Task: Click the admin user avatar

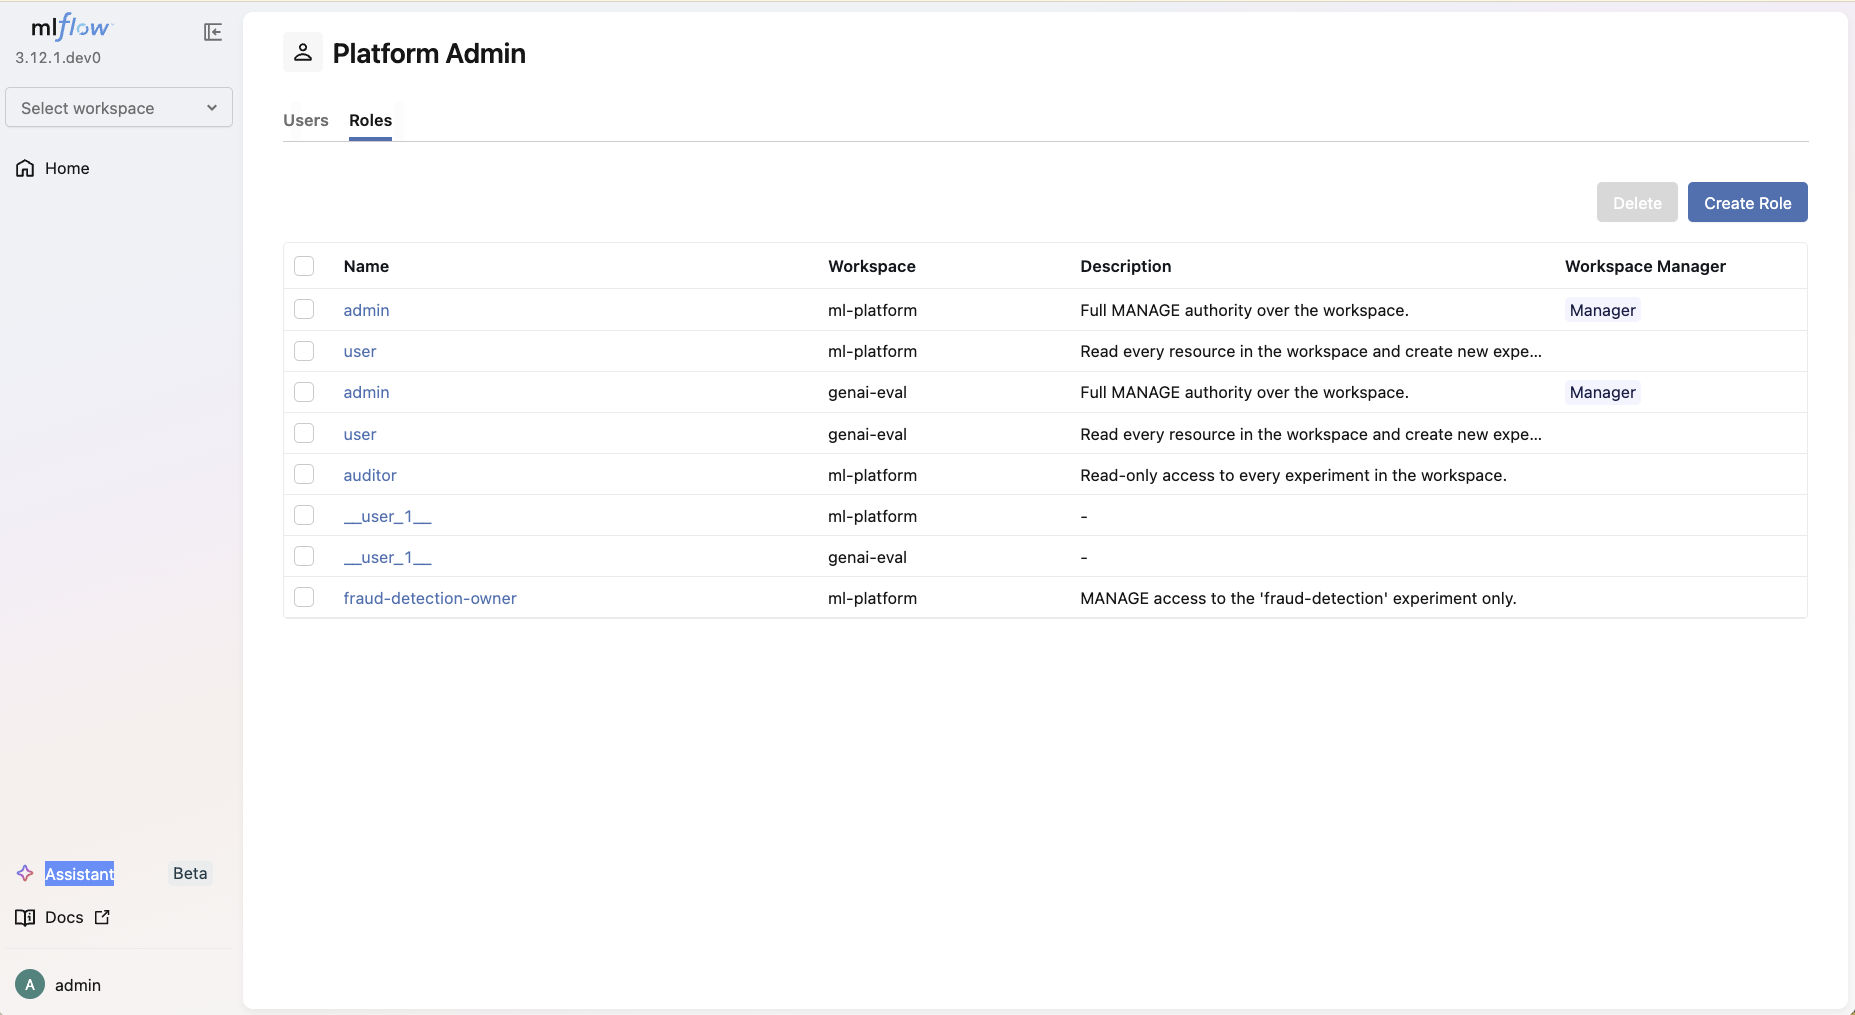Action: click(30, 985)
